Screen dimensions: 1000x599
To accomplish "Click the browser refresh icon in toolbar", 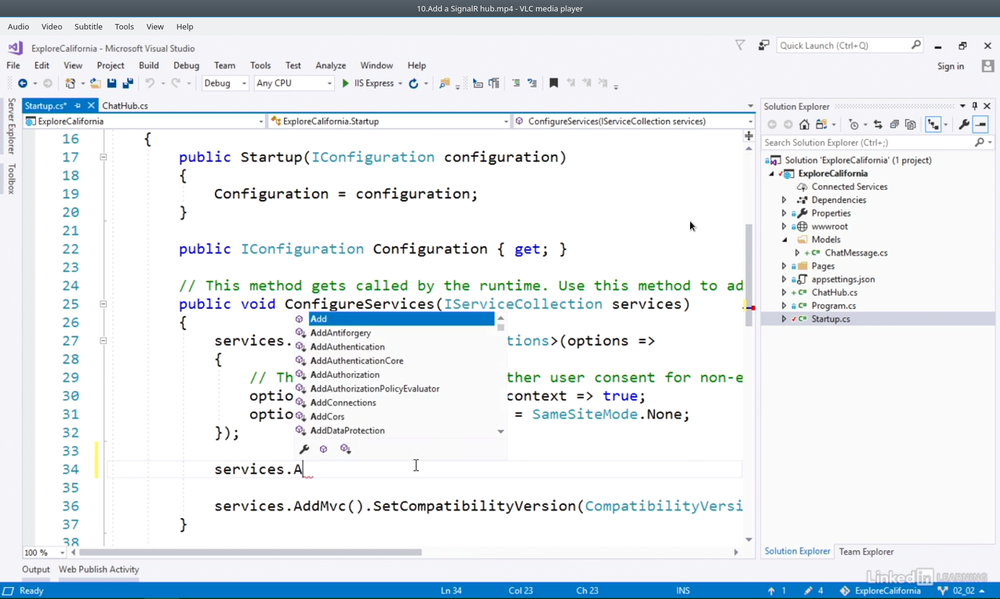I will (x=413, y=84).
